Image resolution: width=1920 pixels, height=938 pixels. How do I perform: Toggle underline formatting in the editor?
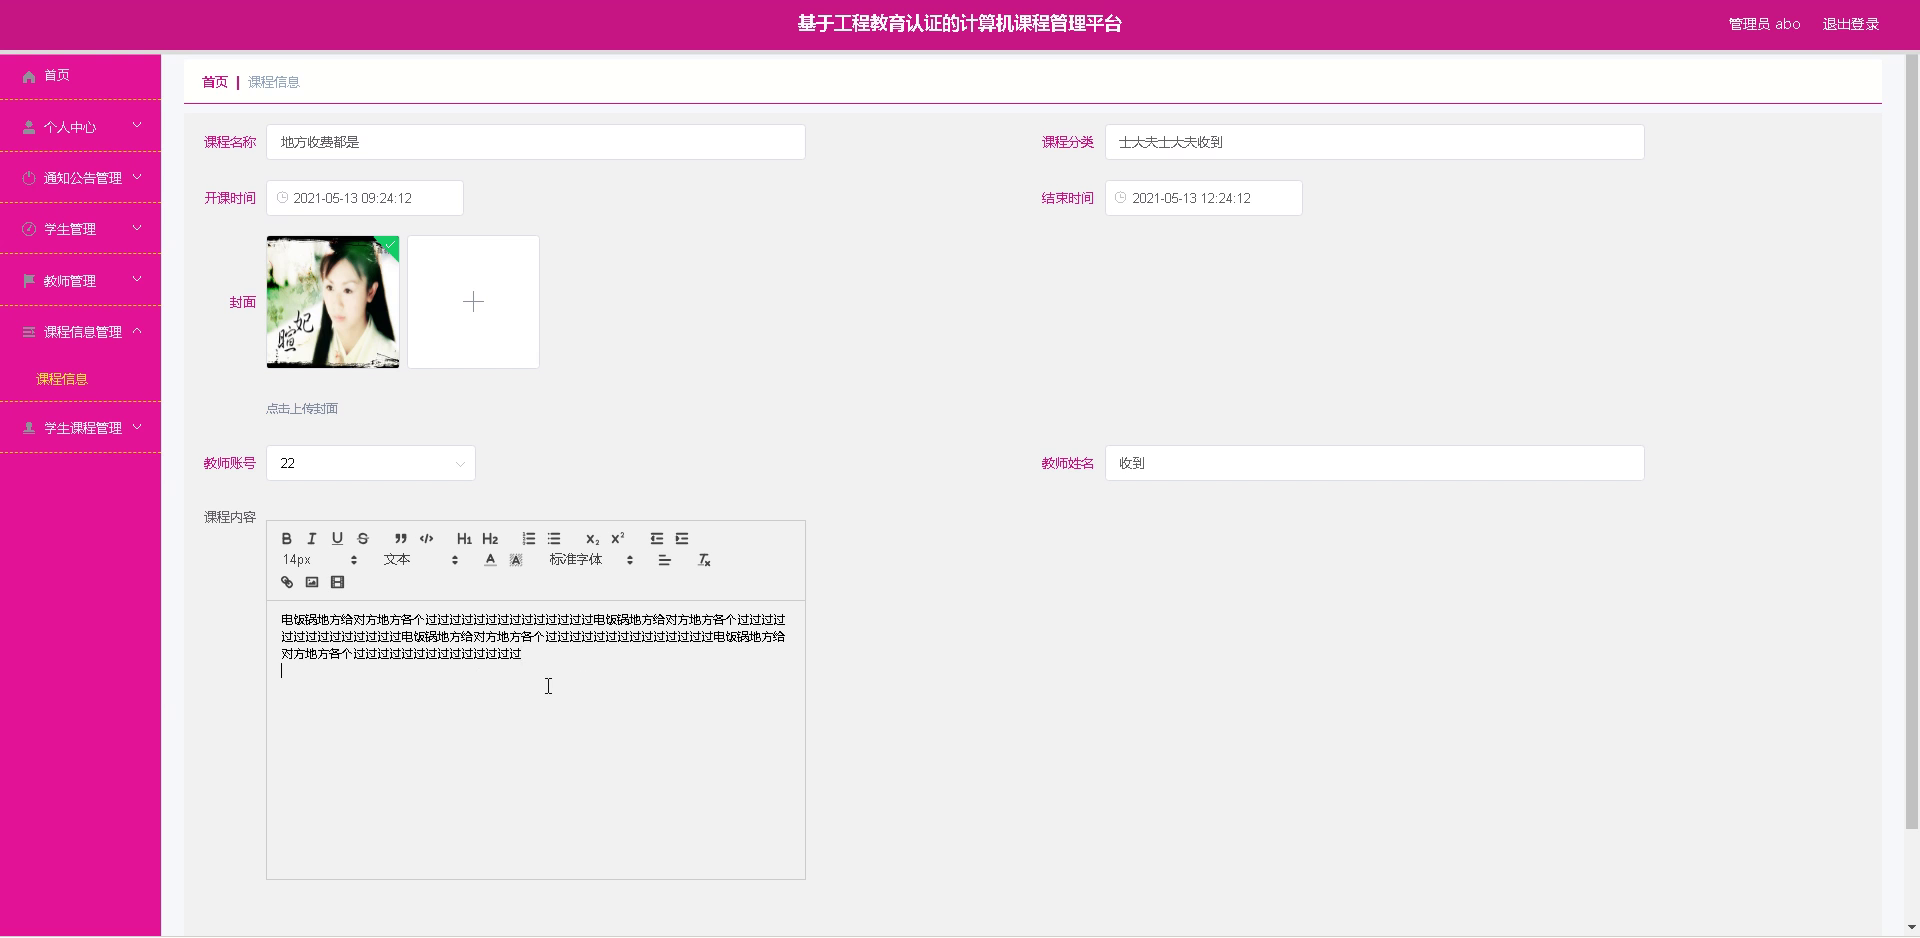tap(337, 538)
